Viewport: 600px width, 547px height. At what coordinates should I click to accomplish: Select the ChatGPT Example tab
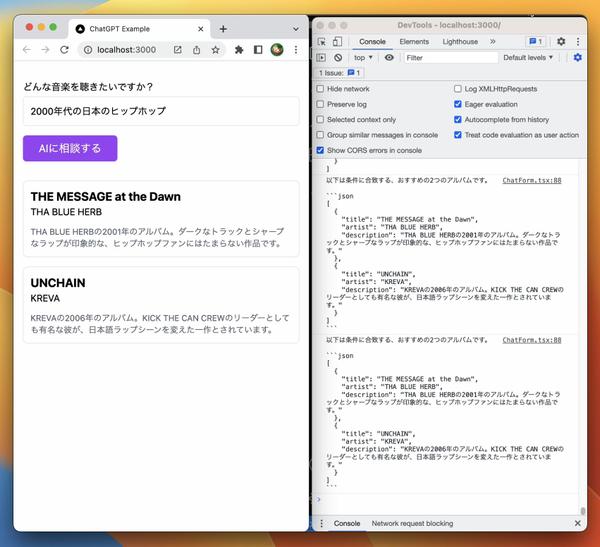[139, 29]
